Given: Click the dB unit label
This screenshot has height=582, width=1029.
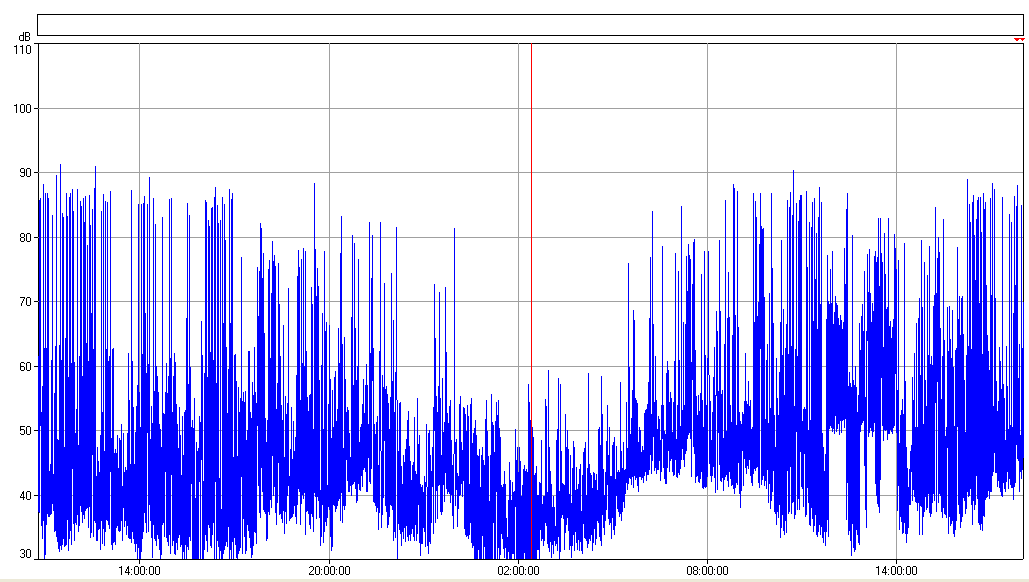Looking at the screenshot, I should tap(24, 37).
